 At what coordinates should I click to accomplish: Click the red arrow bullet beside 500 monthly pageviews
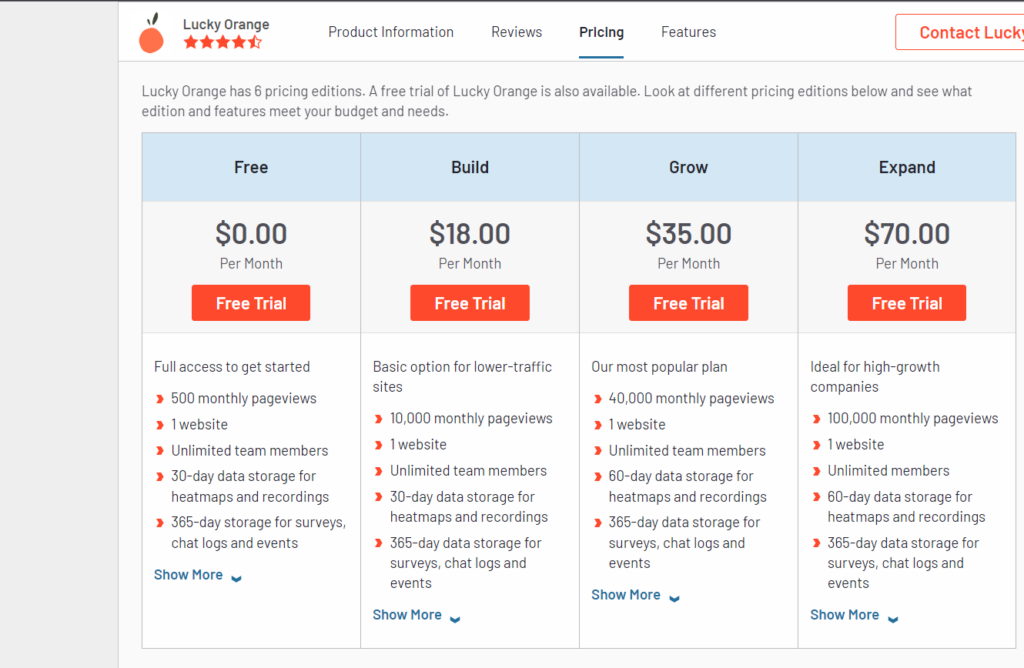[x=160, y=399]
